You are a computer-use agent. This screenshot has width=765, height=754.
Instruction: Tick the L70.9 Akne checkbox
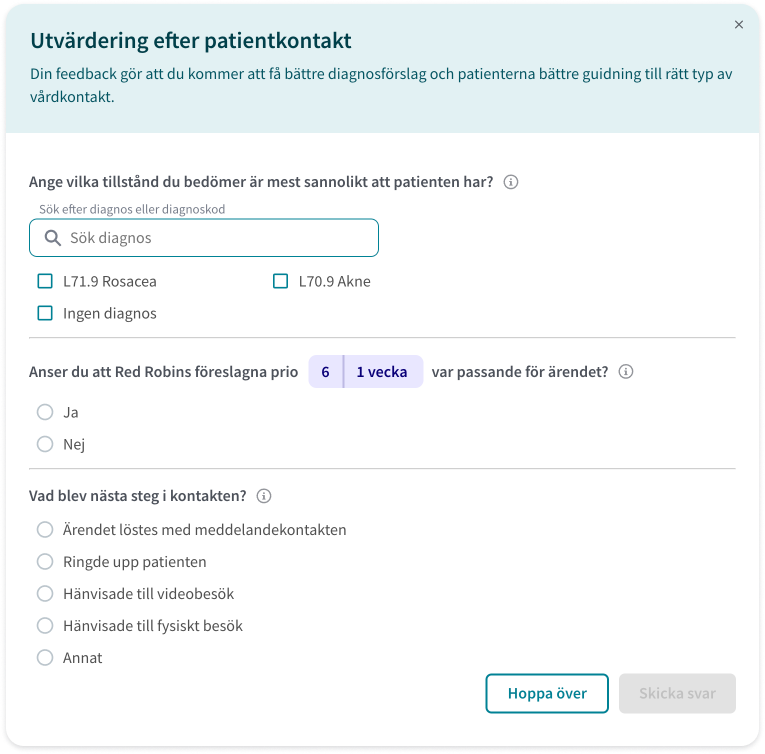pos(281,281)
